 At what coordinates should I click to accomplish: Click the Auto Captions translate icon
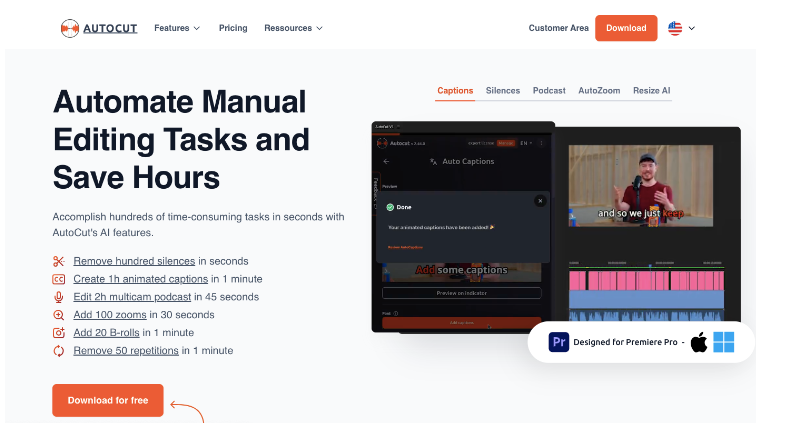tap(433, 162)
